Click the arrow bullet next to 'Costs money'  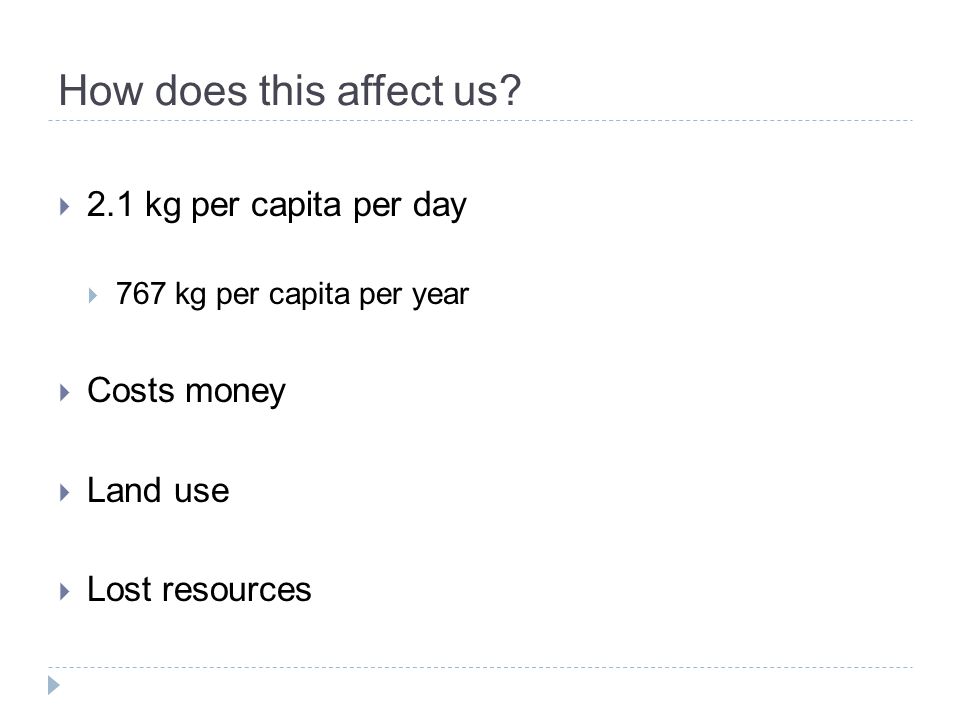pyautogui.click(x=65, y=392)
